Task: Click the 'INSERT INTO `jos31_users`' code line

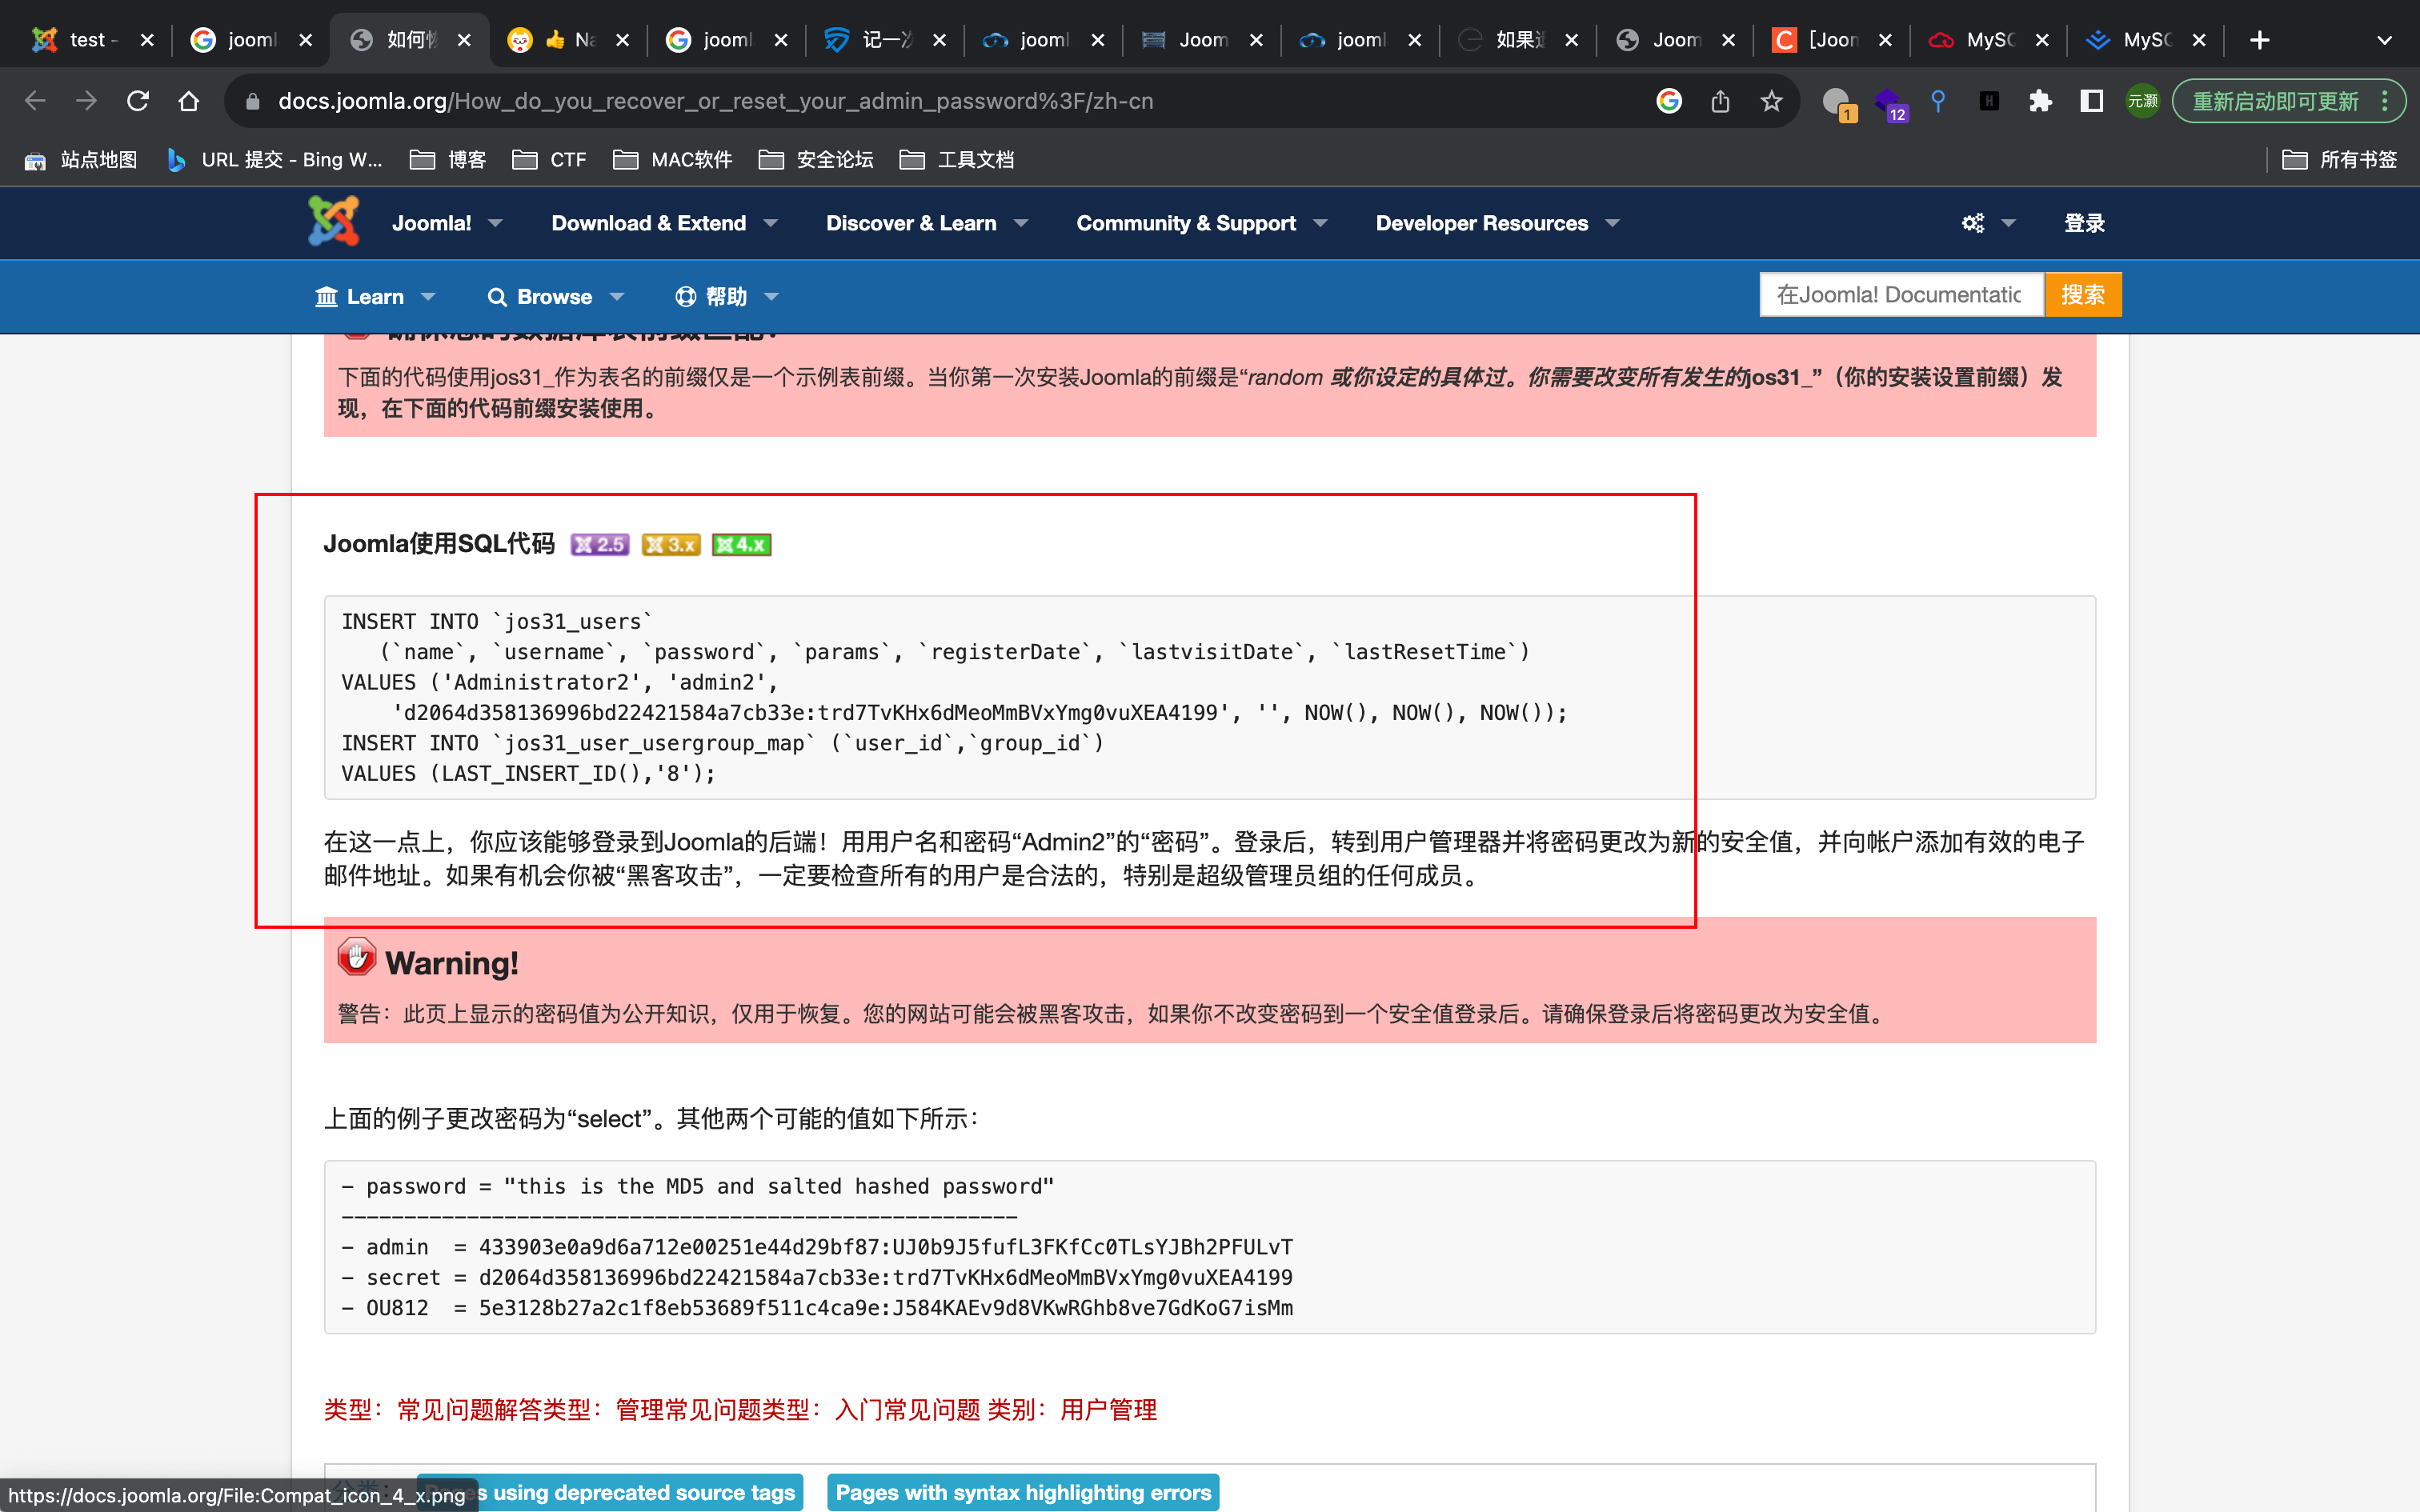Action: 497,622
